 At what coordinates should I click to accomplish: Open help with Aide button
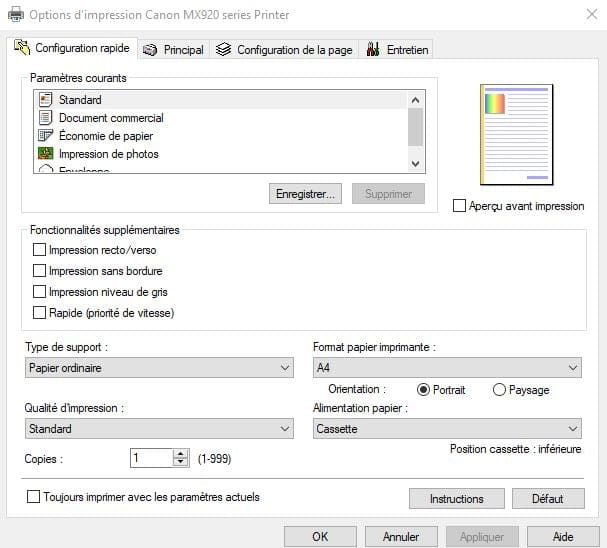coord(563,536)
